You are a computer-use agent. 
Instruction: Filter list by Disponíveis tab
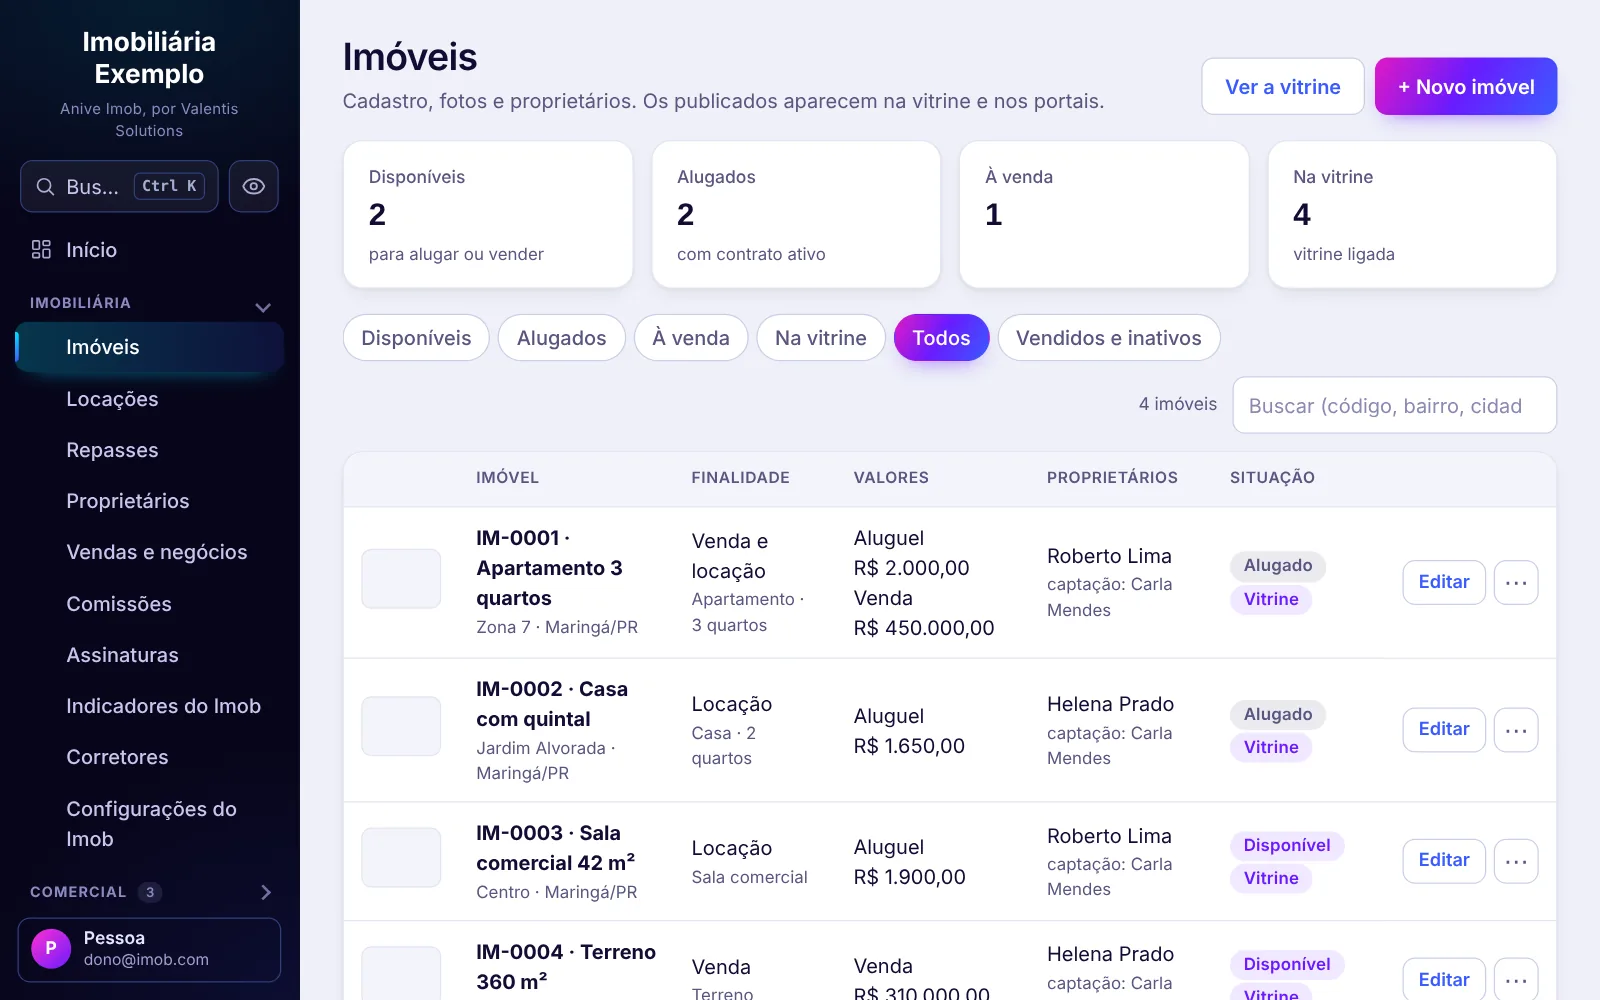point(416,338)
